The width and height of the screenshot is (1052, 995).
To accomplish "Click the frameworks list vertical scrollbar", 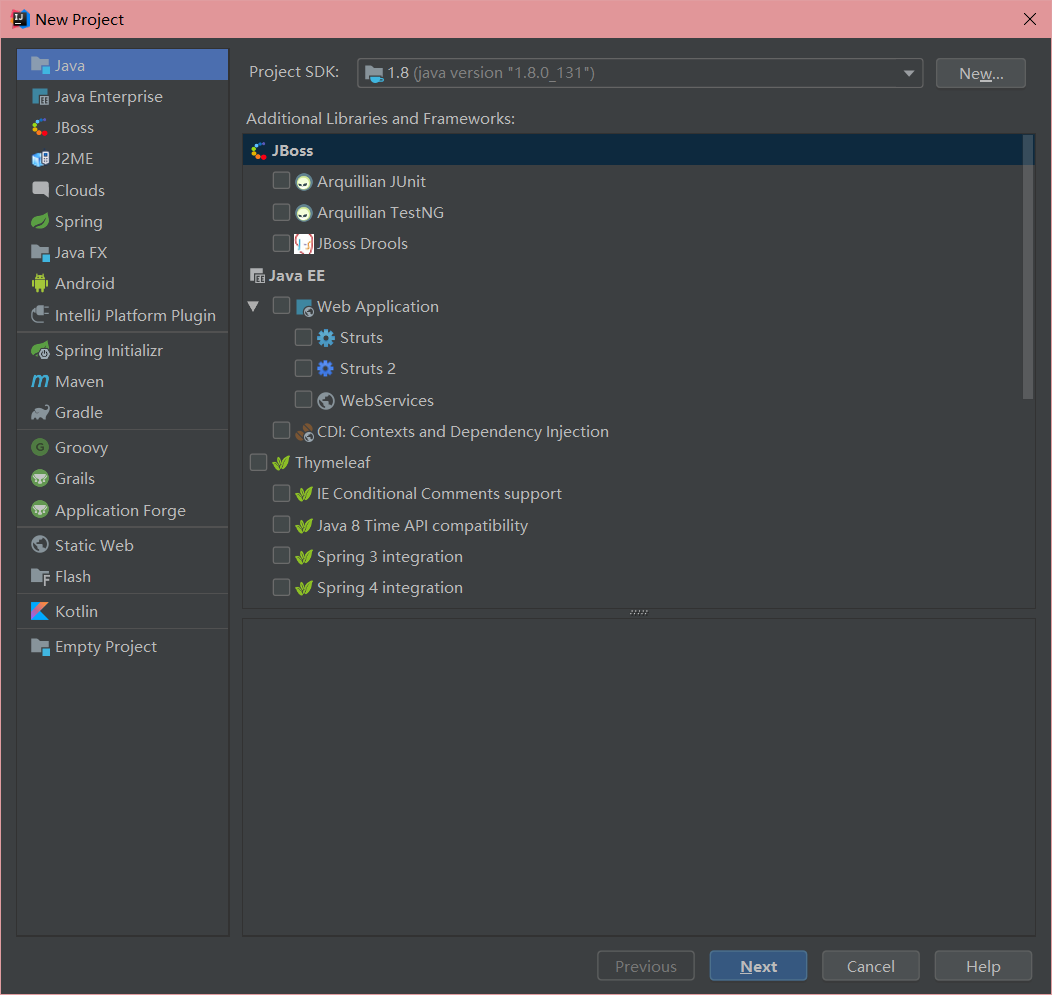I will point(1028,267).
